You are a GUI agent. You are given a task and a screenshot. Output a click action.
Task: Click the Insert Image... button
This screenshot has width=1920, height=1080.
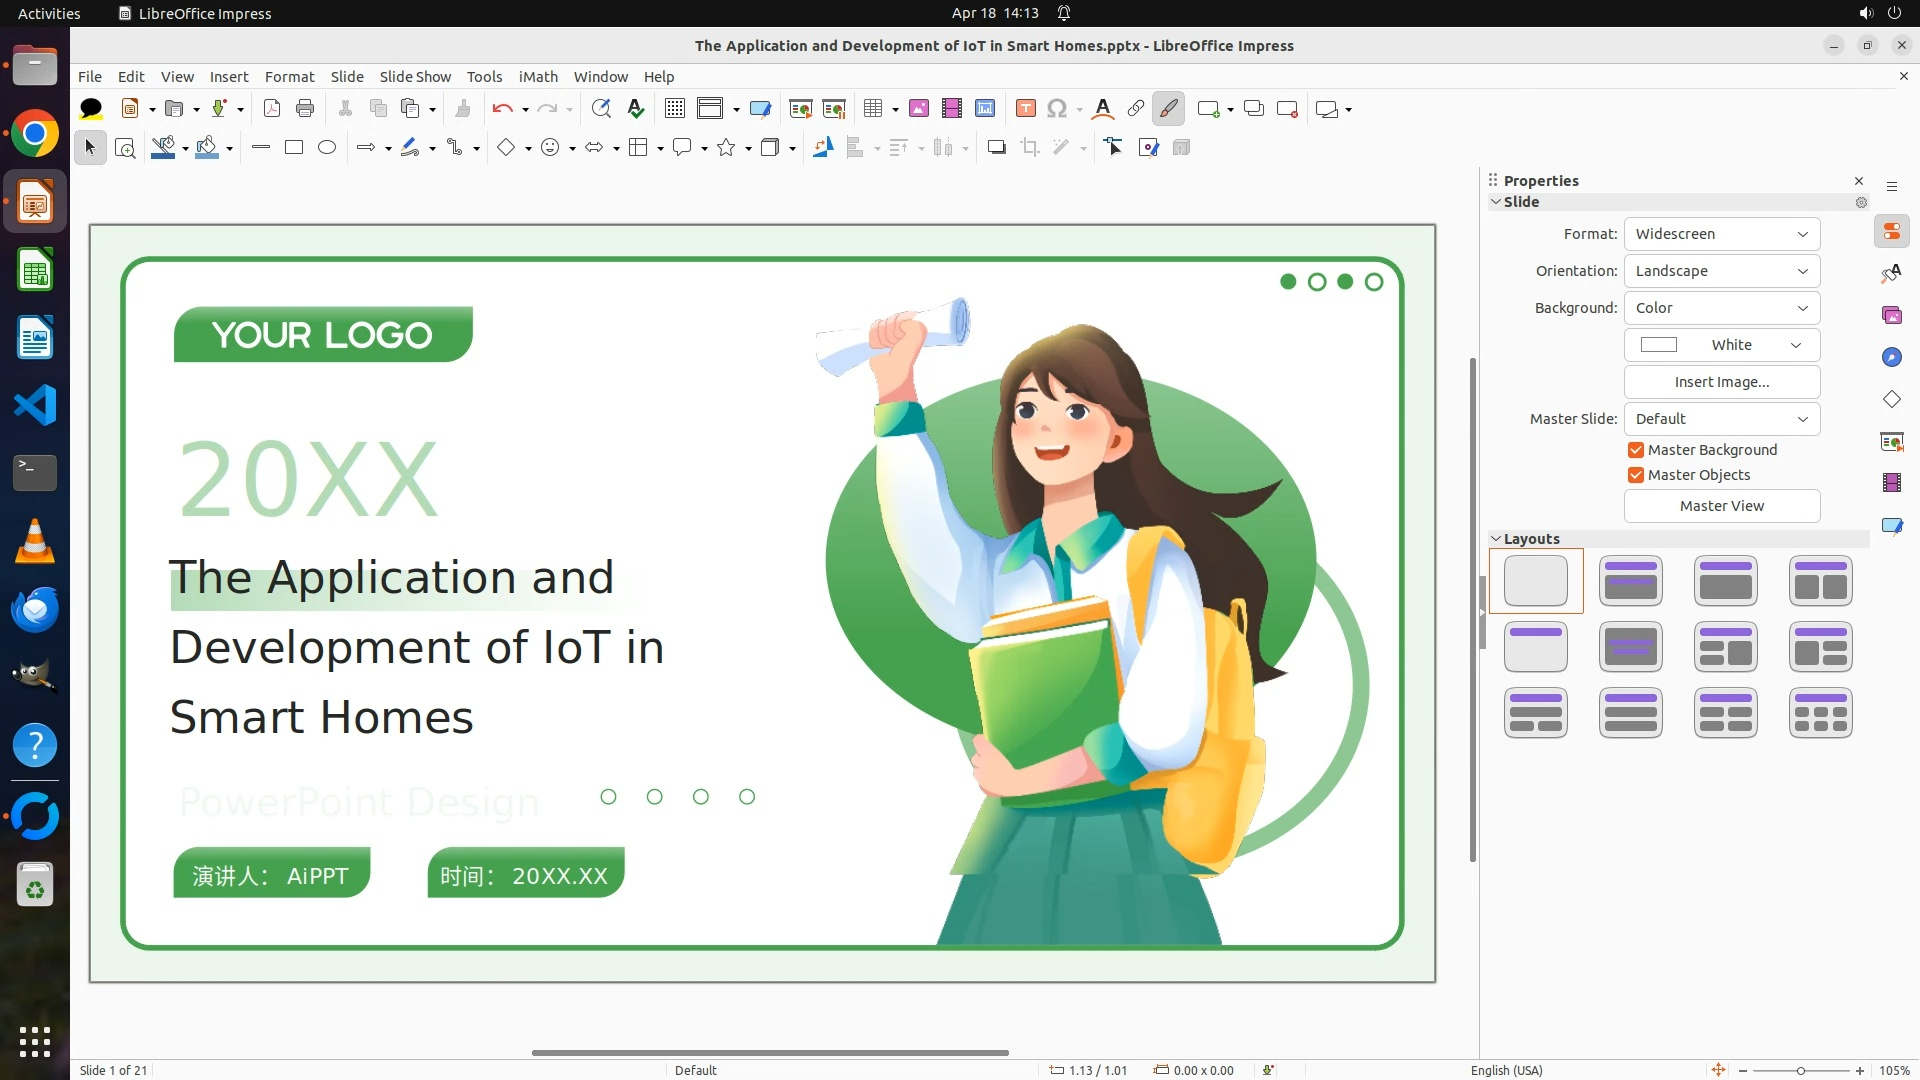pyautogui.click(x=1721, y=382)
